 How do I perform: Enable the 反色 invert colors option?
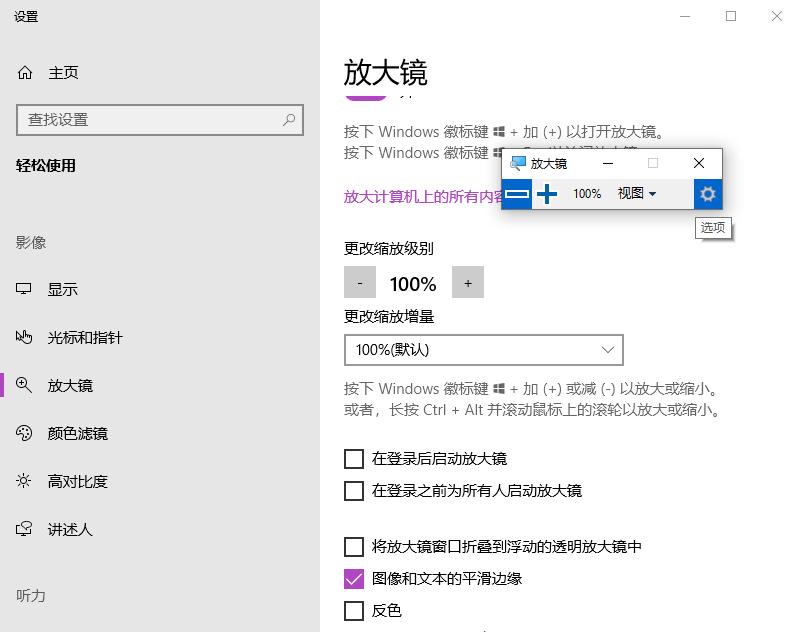click(x=354, y=611)
